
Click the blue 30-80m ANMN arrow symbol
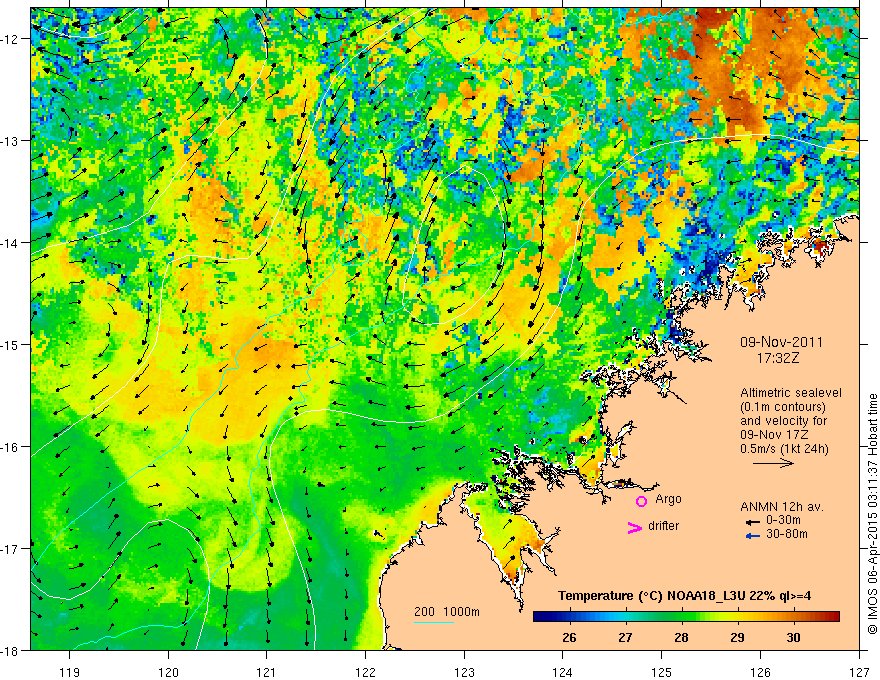(753, 536)
